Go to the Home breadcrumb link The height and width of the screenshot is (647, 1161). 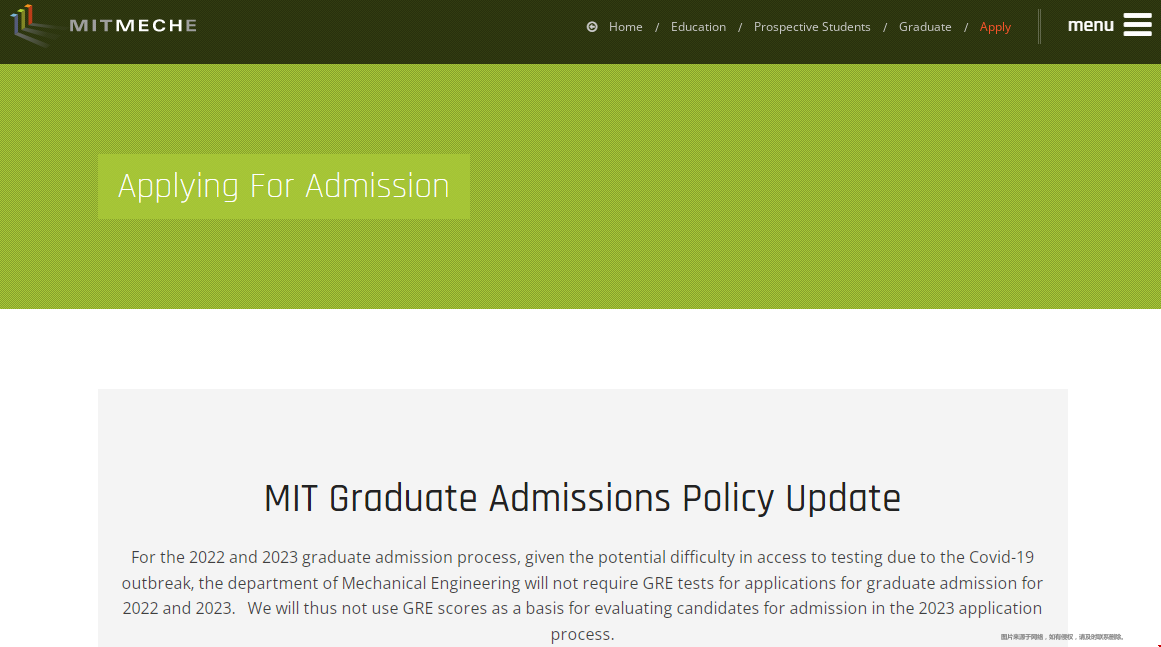tap(626, 27)
